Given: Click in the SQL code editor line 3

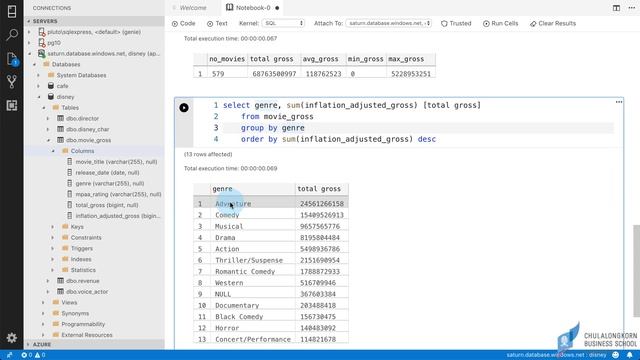Looking at the screenshot, I should [x=418, y=128].
